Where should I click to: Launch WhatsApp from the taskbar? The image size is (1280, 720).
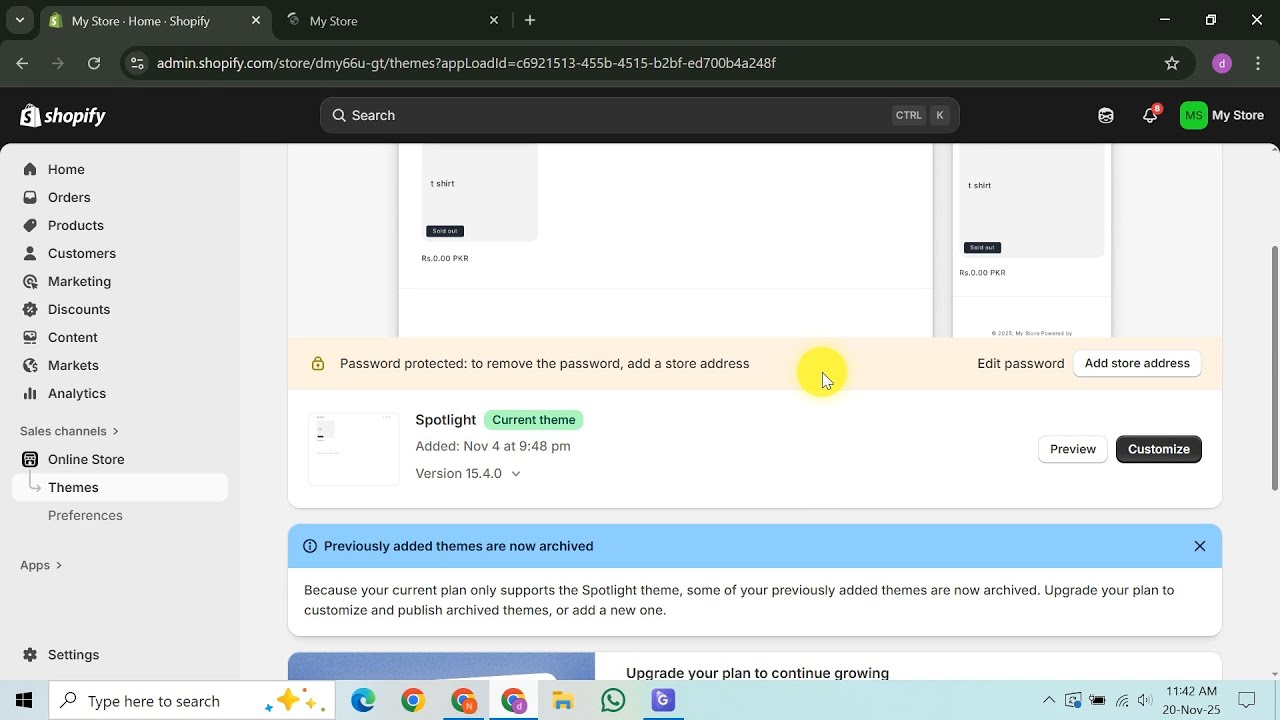pos(613,701)
